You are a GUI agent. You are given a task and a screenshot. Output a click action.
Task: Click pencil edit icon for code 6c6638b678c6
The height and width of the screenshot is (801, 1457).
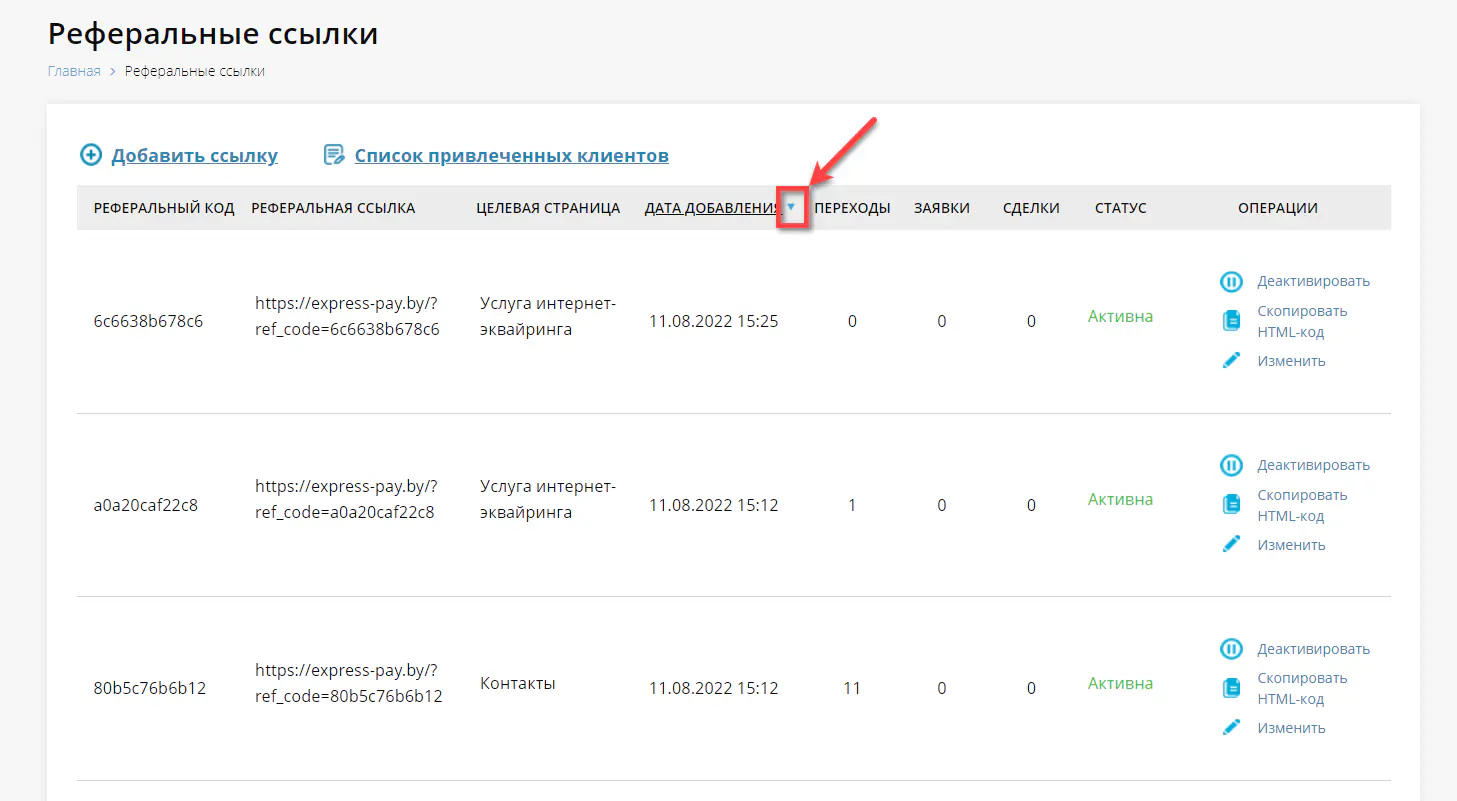click(x=1231, y=361)
